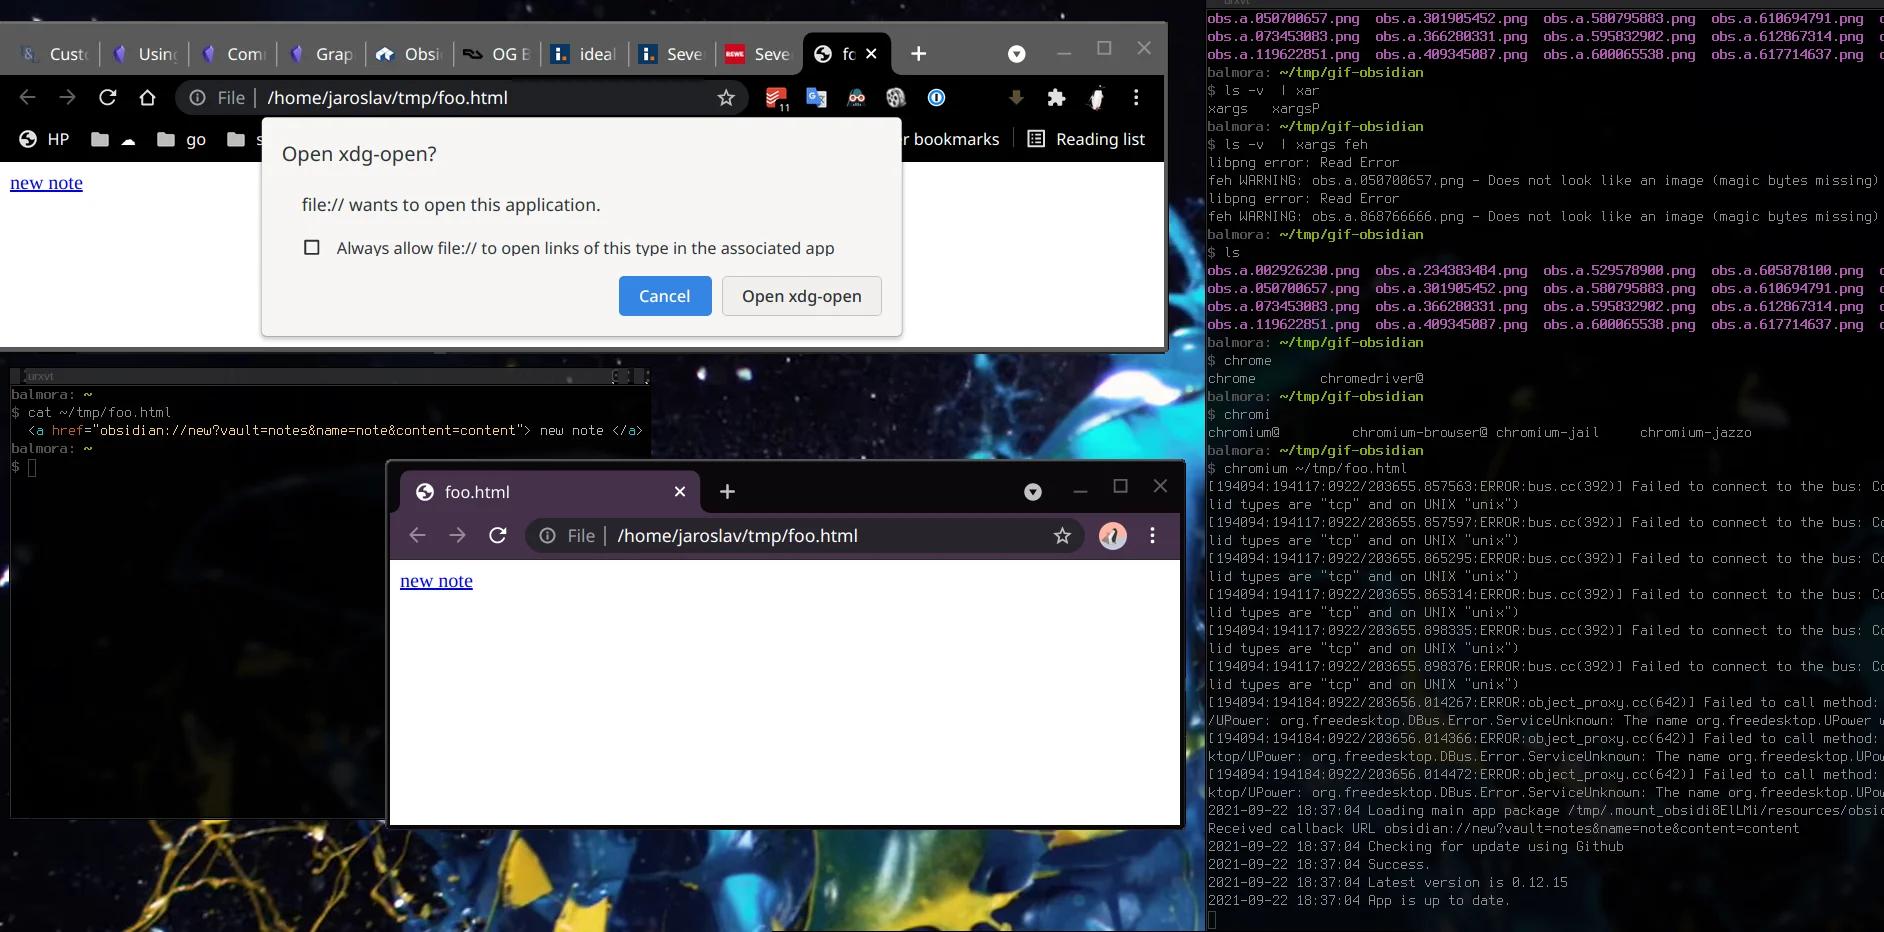1884x932 pixels.
Task: Check 'Always allow file:// to open links'
Action: (313, 247)
